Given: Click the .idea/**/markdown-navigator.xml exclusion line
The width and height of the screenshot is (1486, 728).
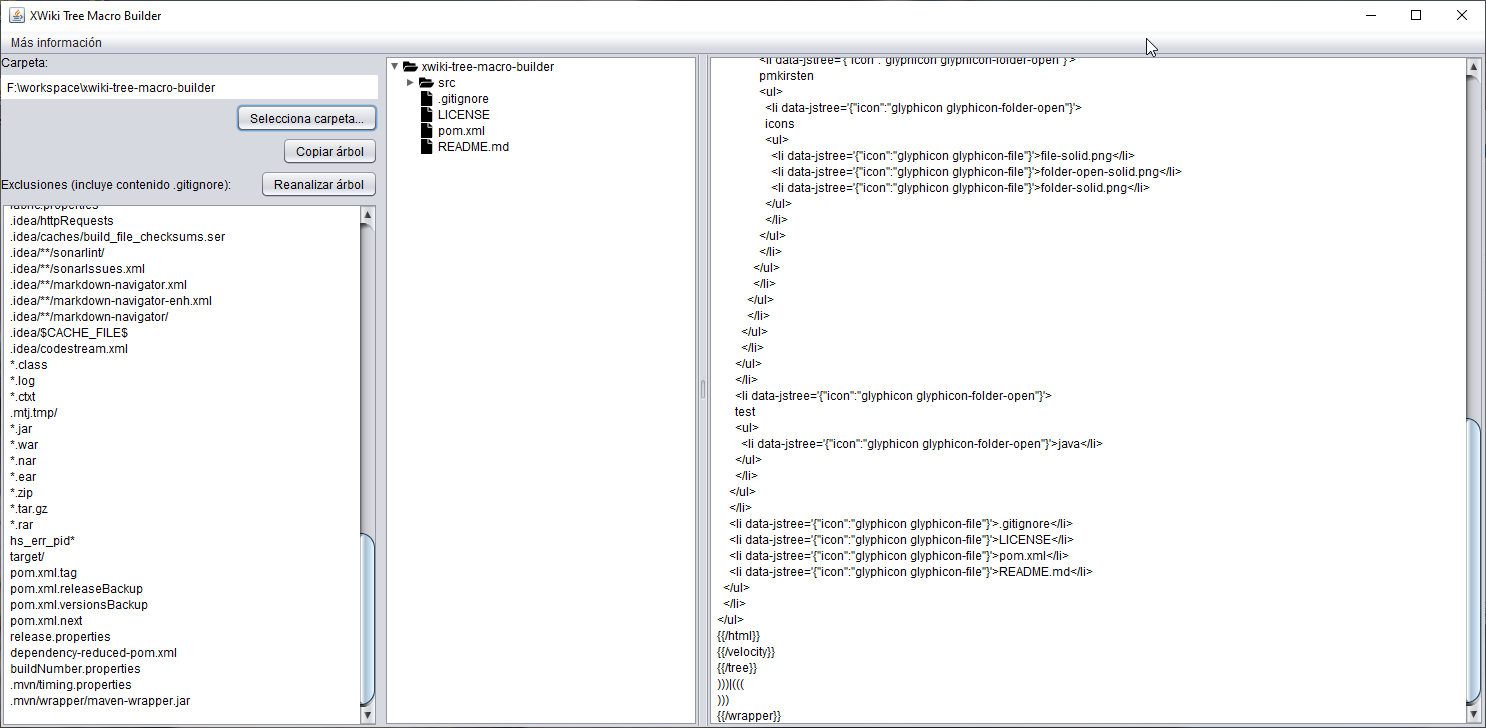Looking at the screenshot, I should click(x=98, y=285).
